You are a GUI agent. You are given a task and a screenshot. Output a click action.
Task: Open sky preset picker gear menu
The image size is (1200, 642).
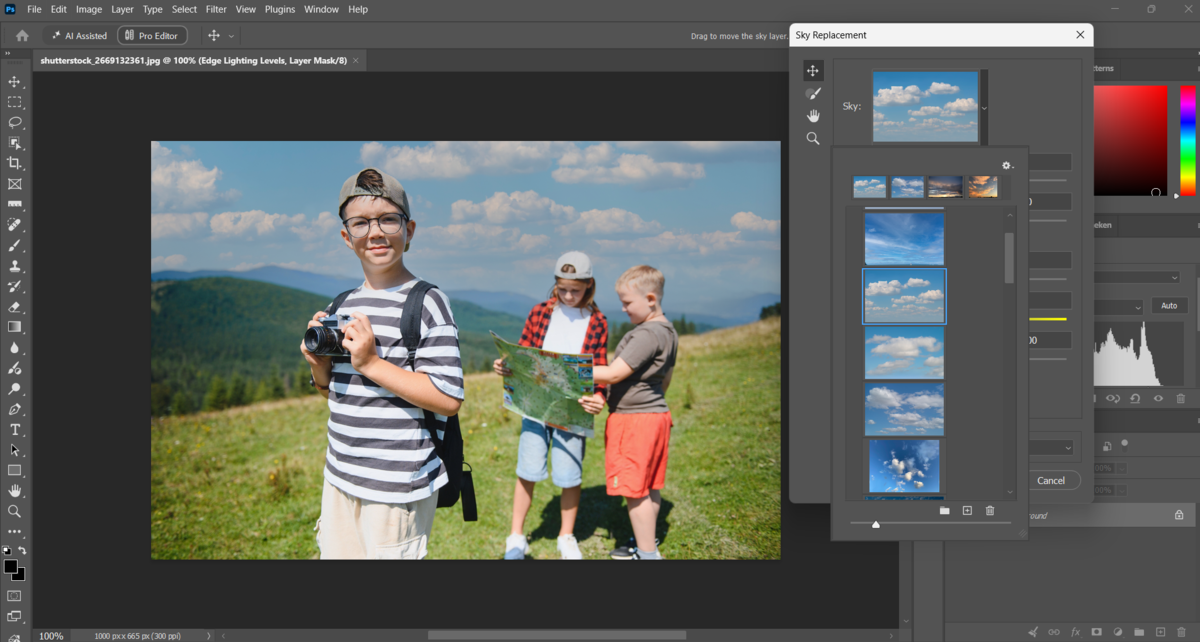1007,166
